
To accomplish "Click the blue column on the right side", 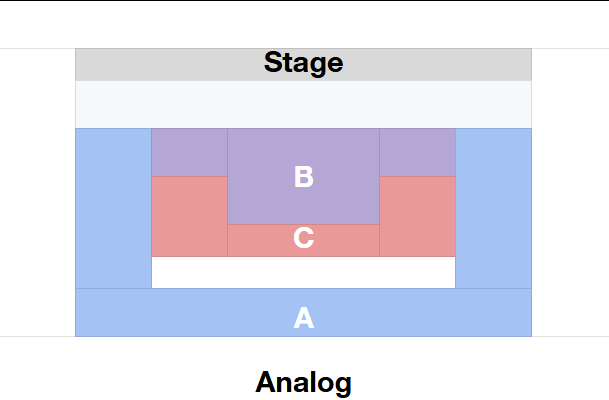I will (493, 208).
